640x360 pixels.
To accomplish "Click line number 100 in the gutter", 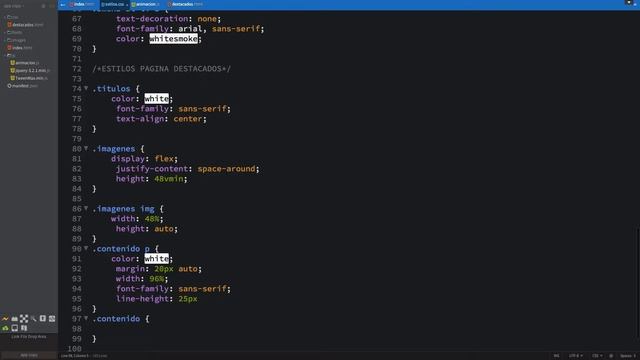I will click(75, 349).
